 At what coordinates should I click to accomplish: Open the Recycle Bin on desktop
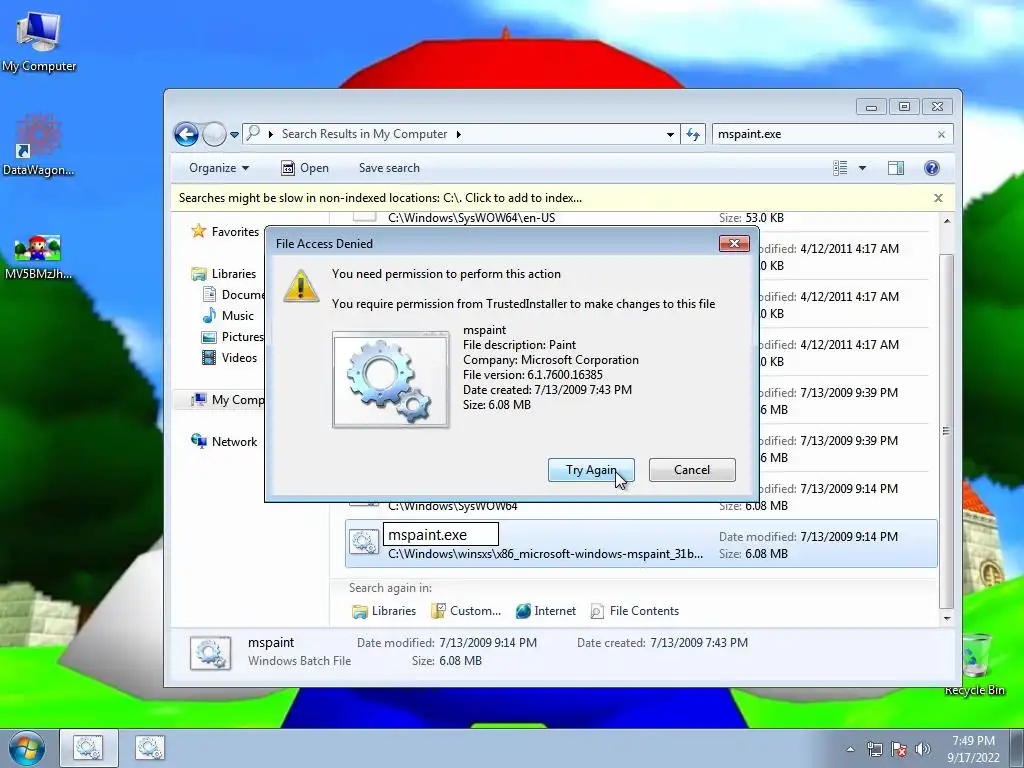pos(974,665)
